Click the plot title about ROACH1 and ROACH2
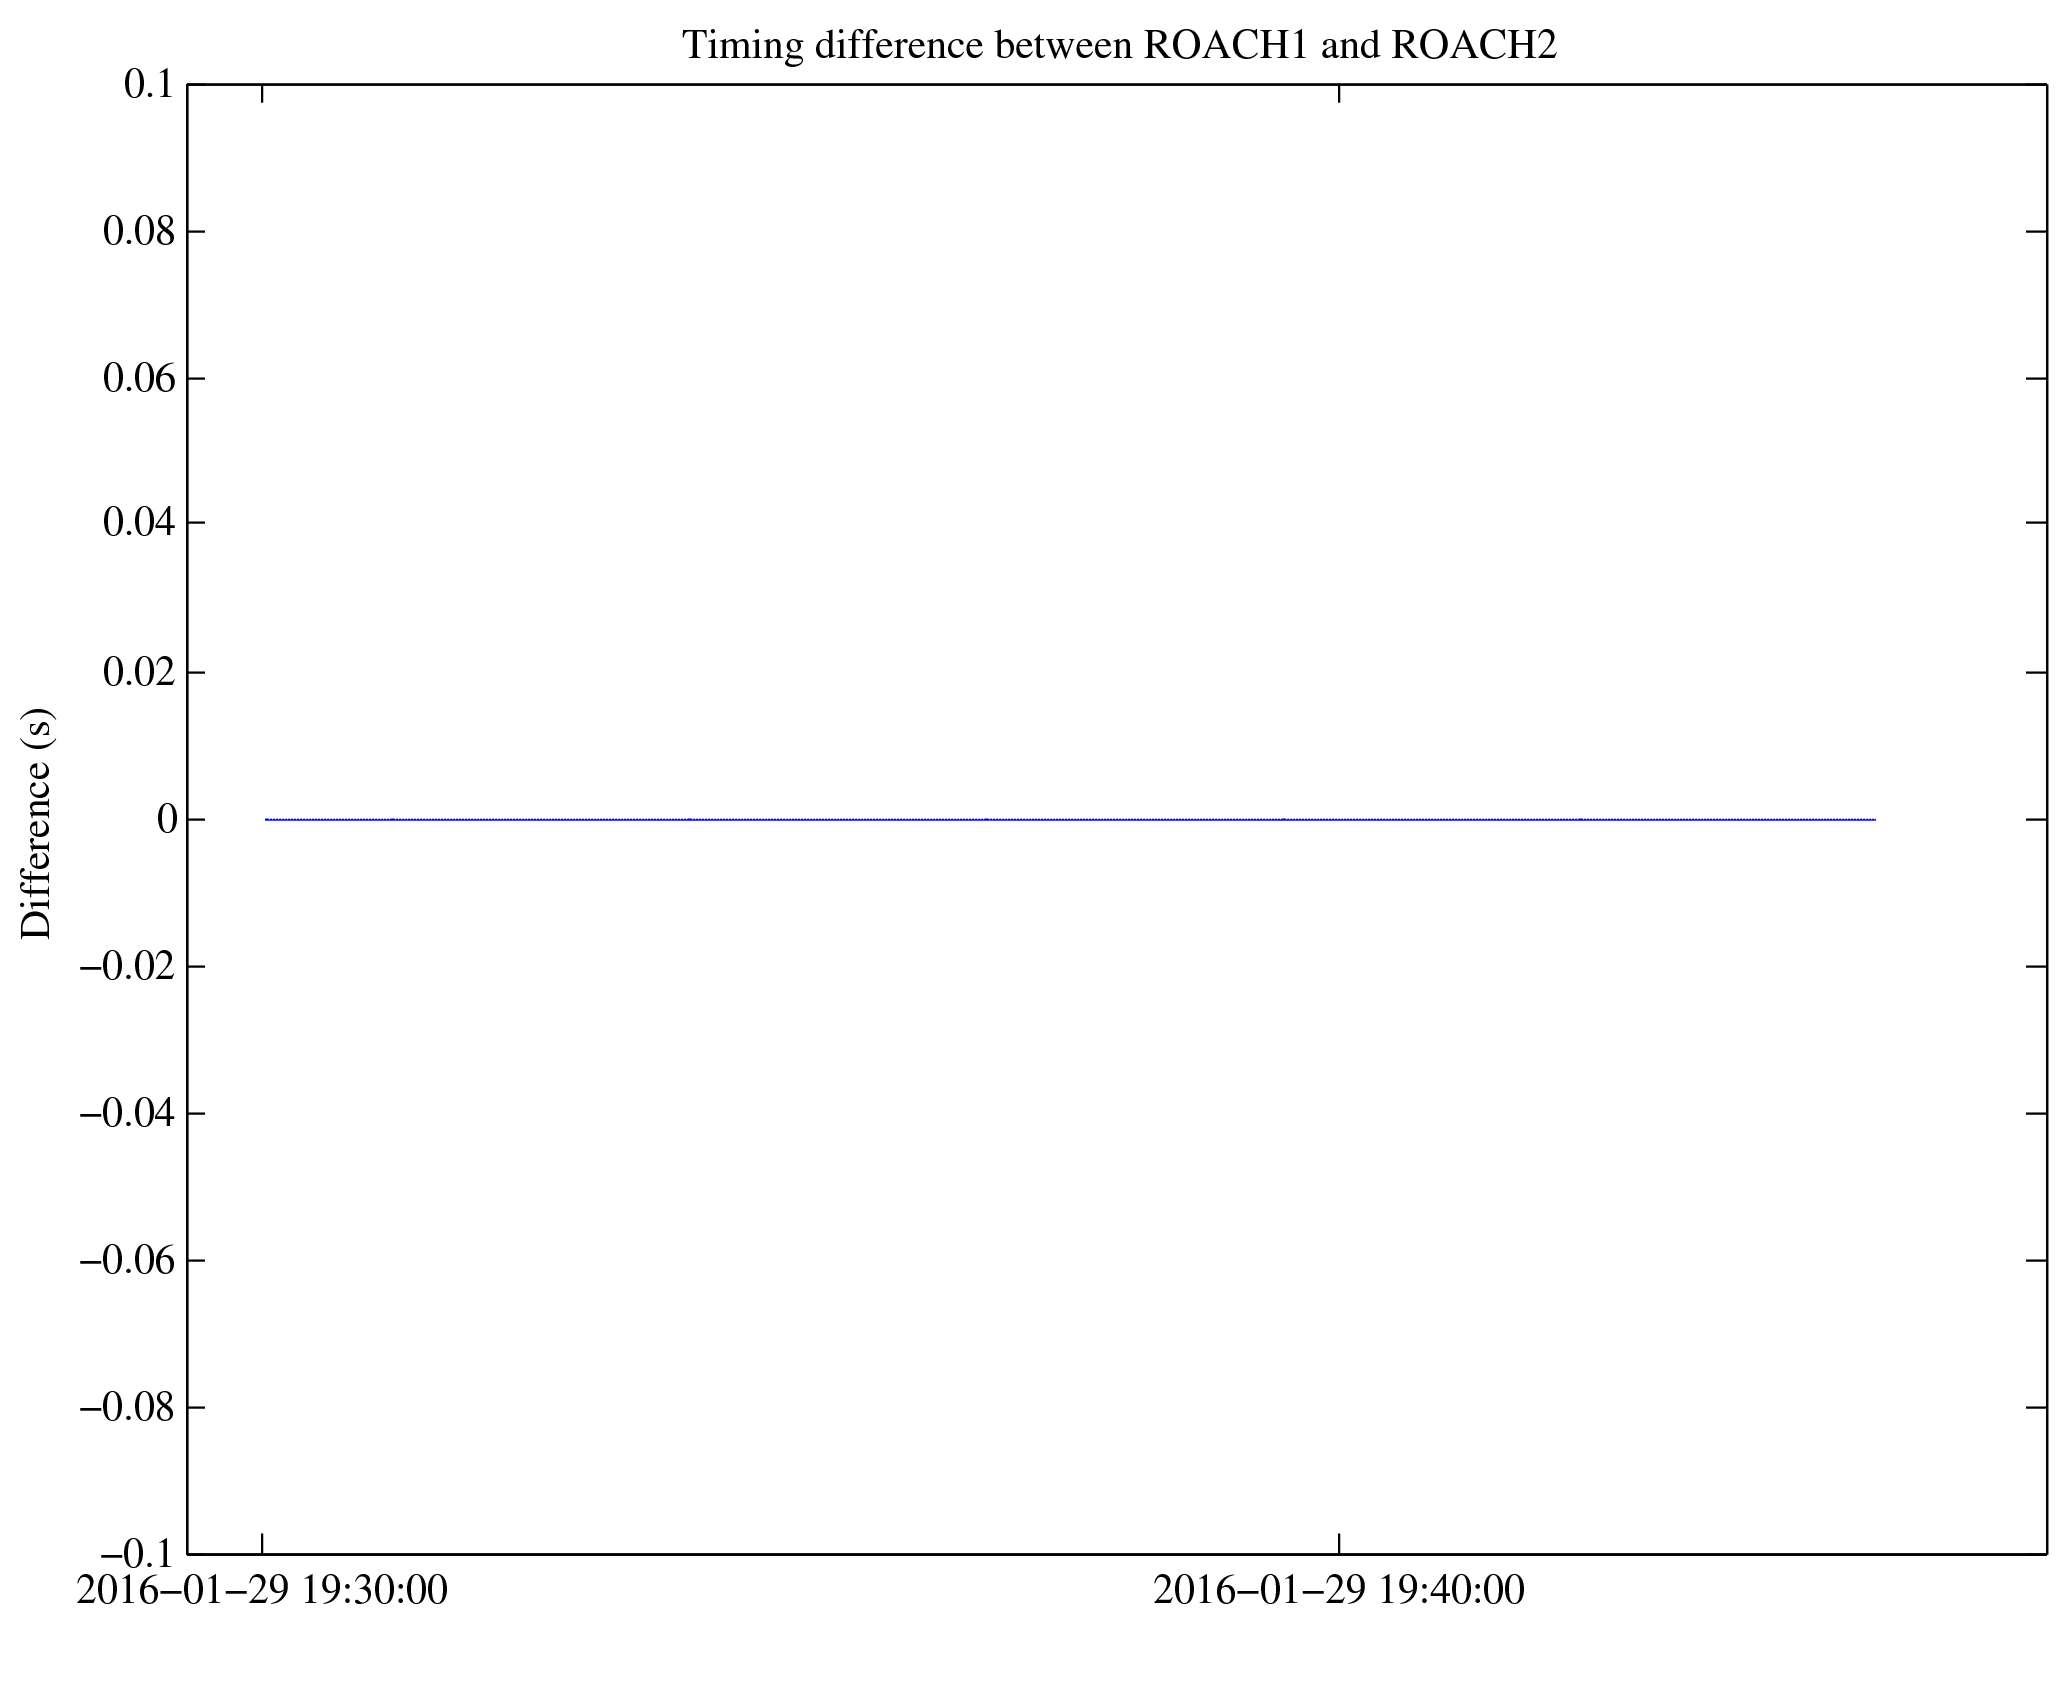The height and width of the screenshot is (1683, 2067). coord(1119,46)
